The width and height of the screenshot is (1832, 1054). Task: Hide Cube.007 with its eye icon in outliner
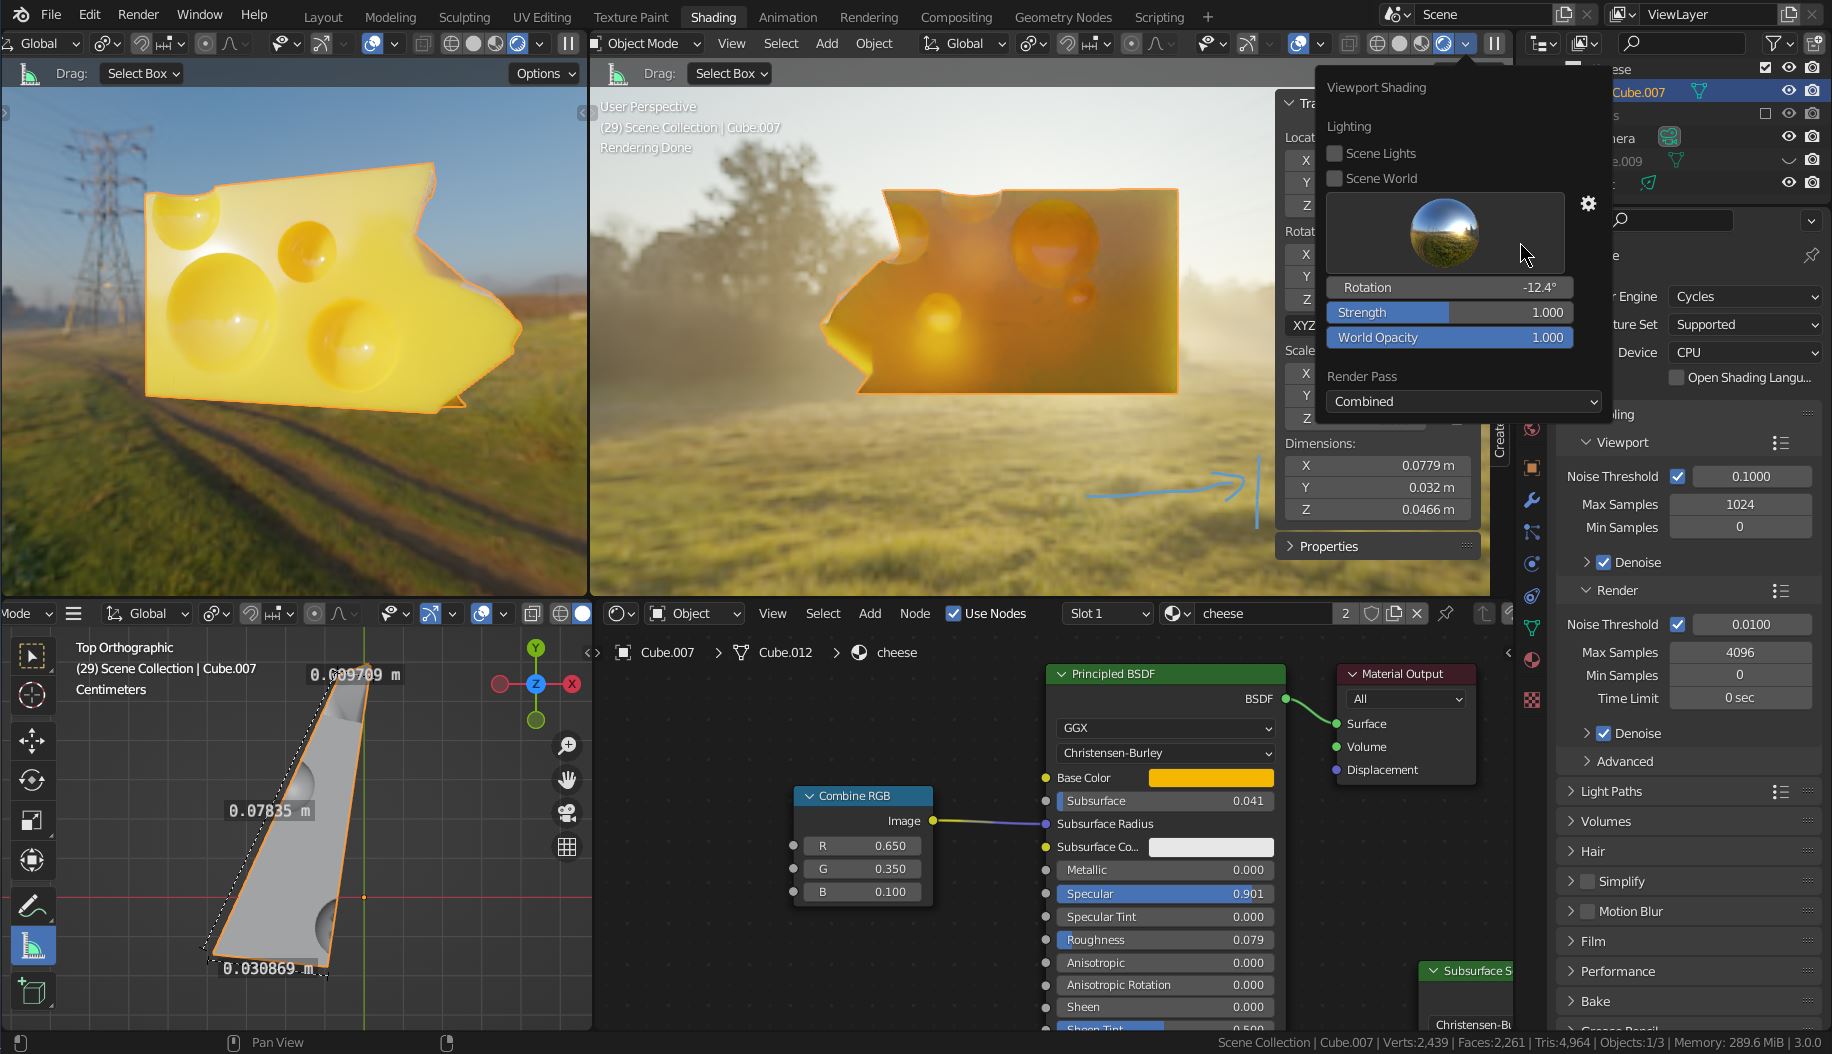click(x=1788, y=91)
